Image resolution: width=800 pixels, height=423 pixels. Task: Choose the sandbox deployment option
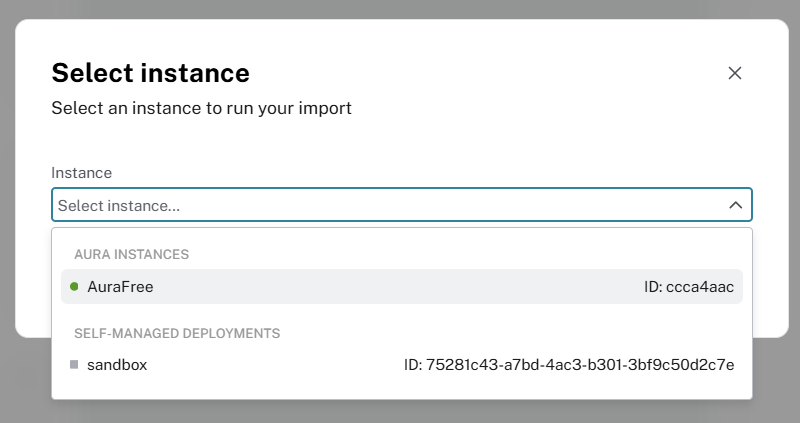click(x=400, y=365)
